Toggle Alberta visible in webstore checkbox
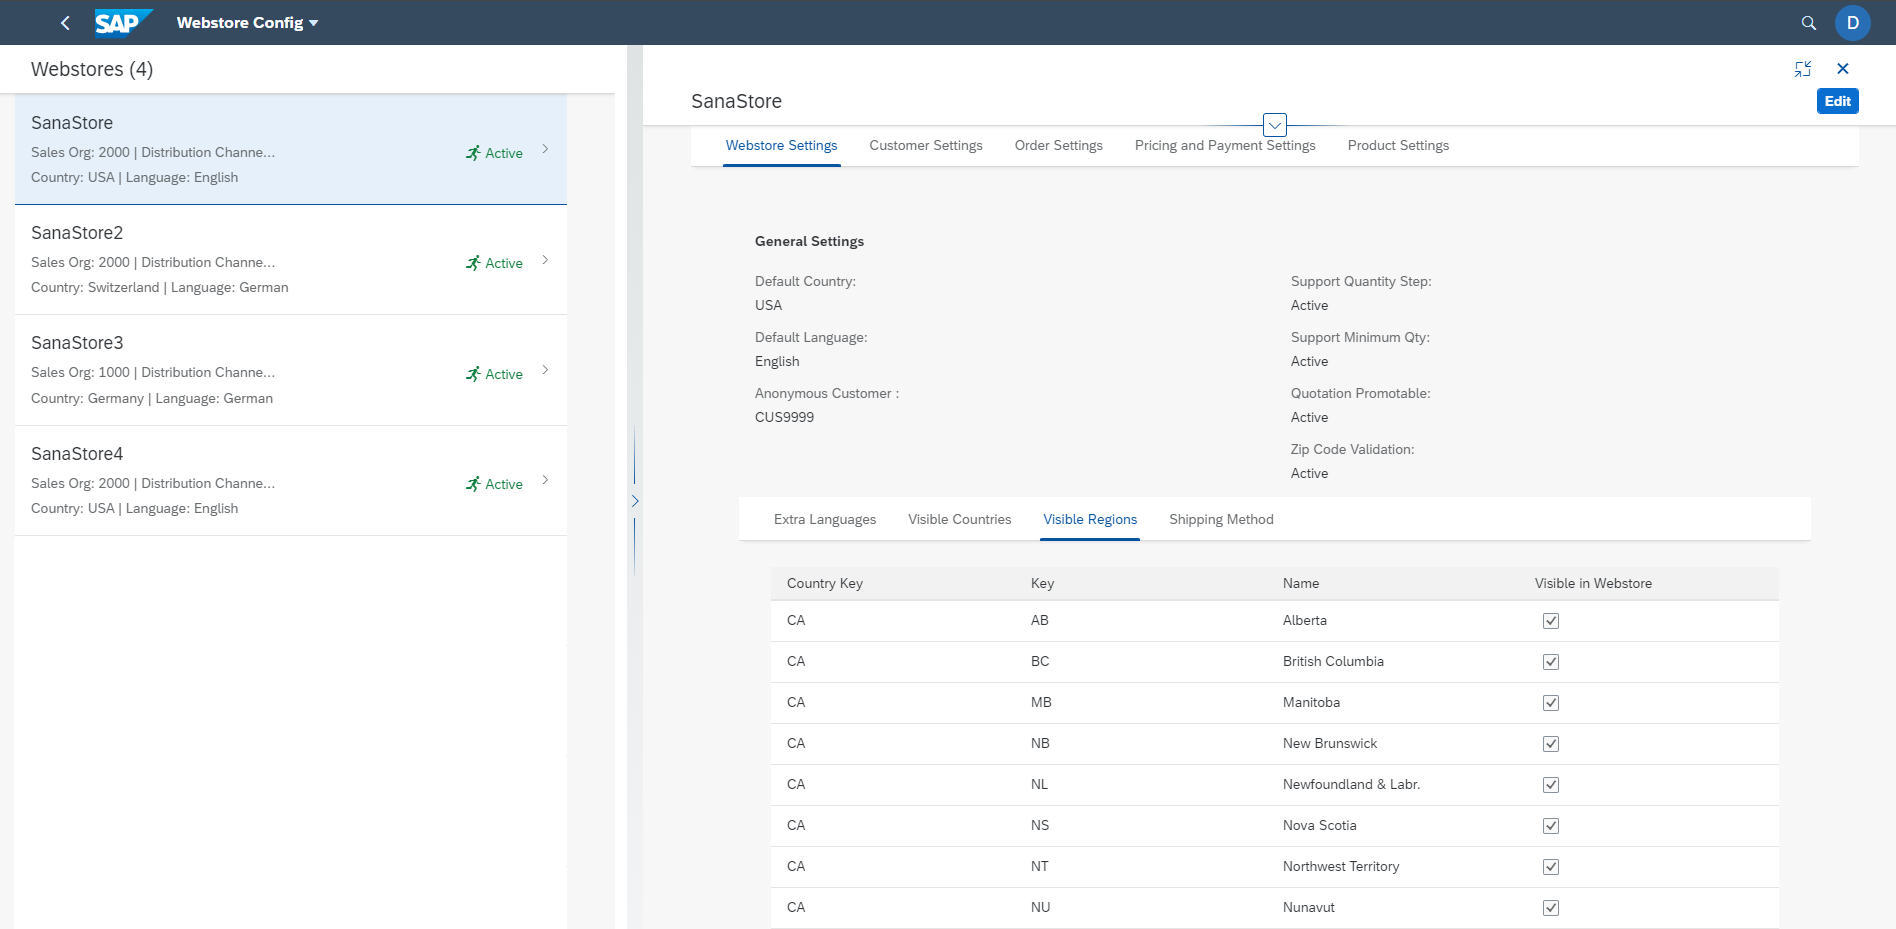 pyautogui.click(x=1551, y=621)
